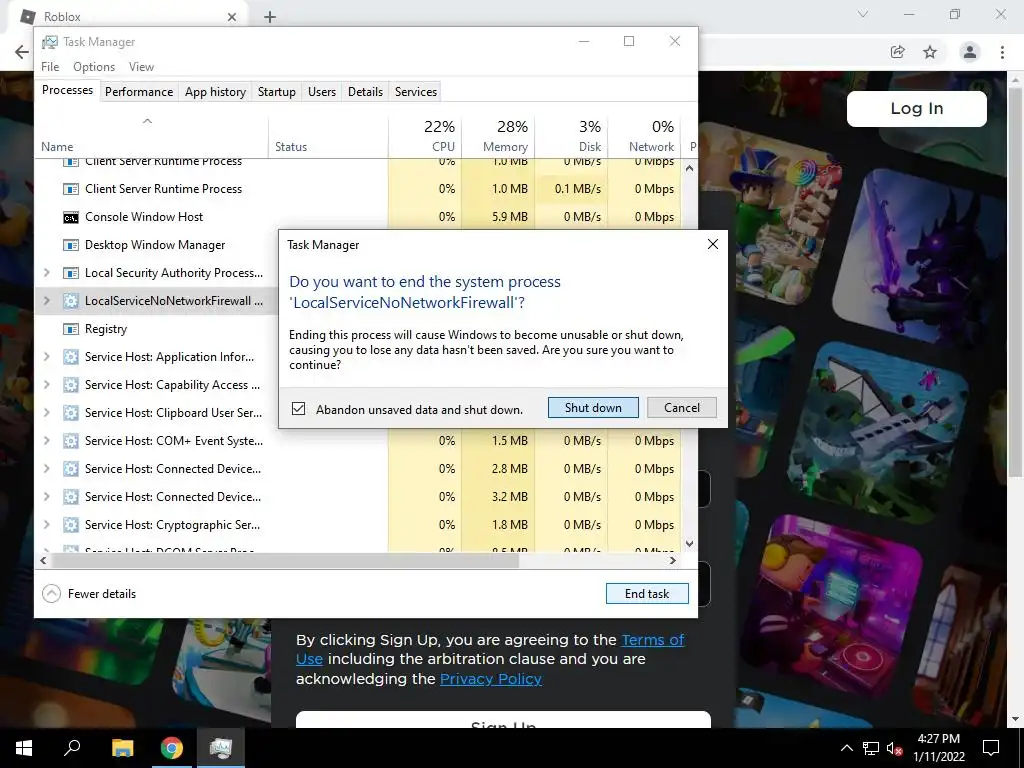Uncheck Abandon unsaved data and shut down
1024x768 pixels.
[x=298, y=409]
